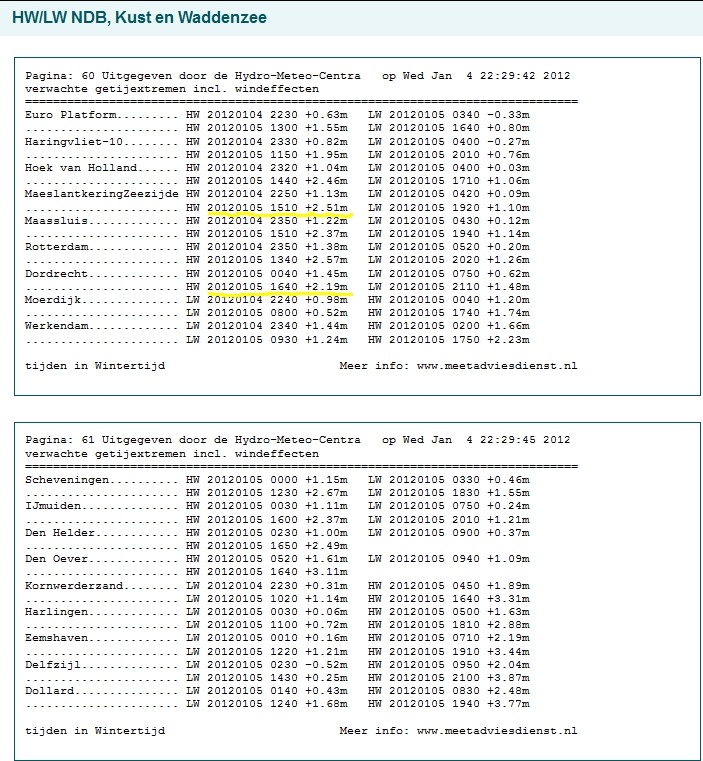Select the 'Haringvliet-10' station name
Screen dimensions: 703x761
(x=74, y=142)
